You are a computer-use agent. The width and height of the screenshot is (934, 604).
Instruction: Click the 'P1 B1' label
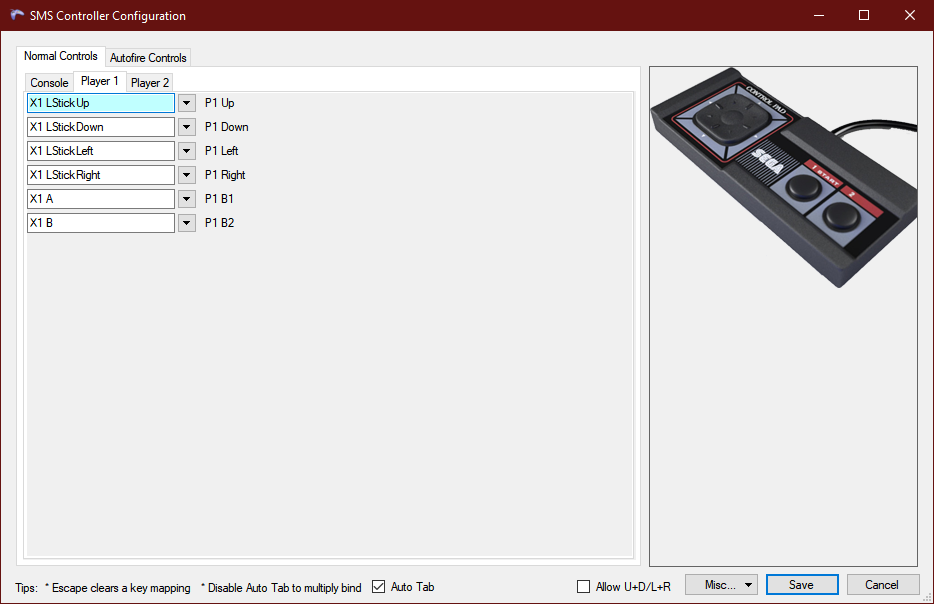click(x=219, y=199)
